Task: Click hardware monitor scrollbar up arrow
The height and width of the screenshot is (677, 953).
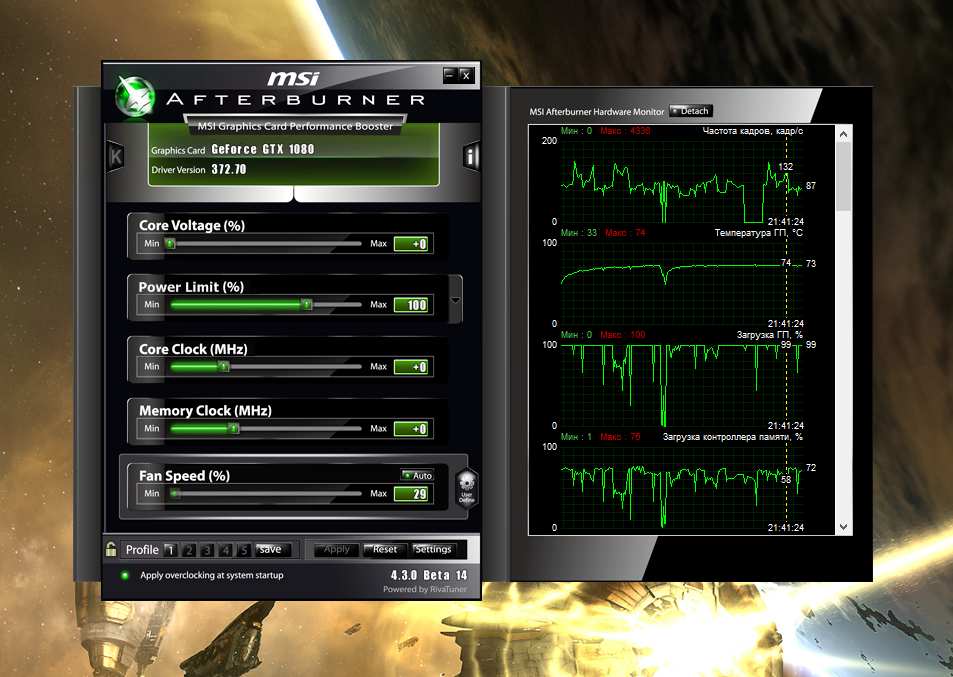Action: coord(843,133)
